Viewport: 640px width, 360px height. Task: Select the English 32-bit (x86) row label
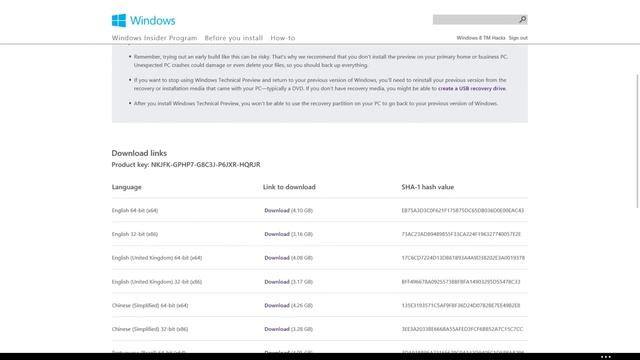(135, 234)
